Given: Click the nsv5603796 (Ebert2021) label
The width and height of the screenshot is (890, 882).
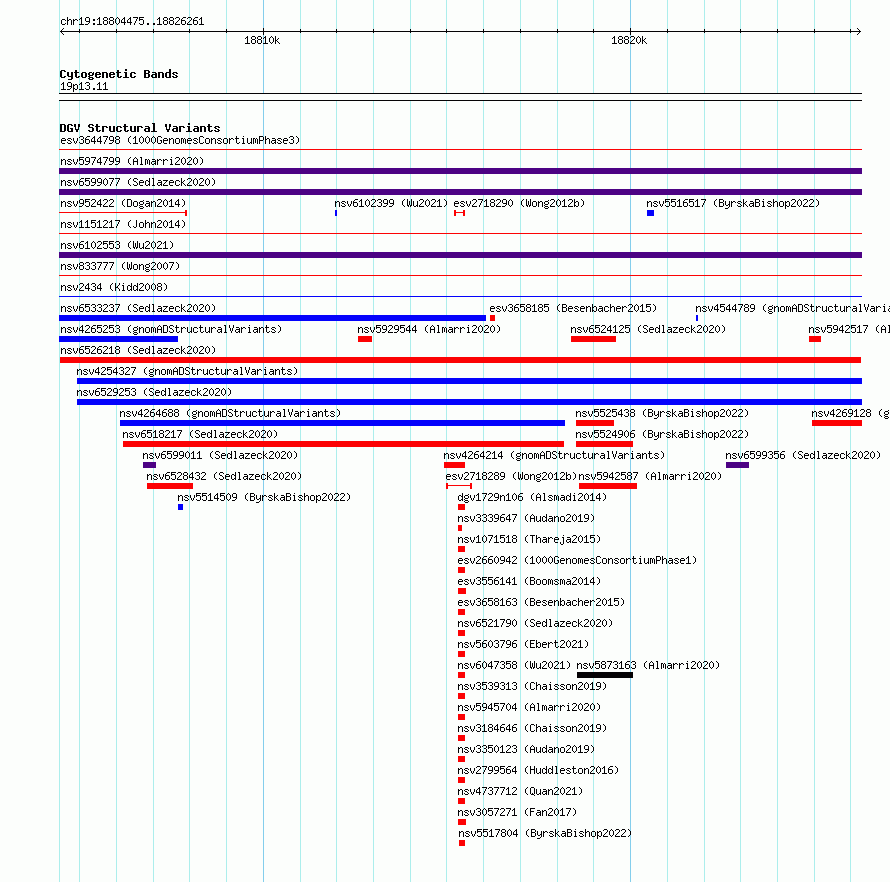Looking at the screenshot, I should tap(523, 644).
